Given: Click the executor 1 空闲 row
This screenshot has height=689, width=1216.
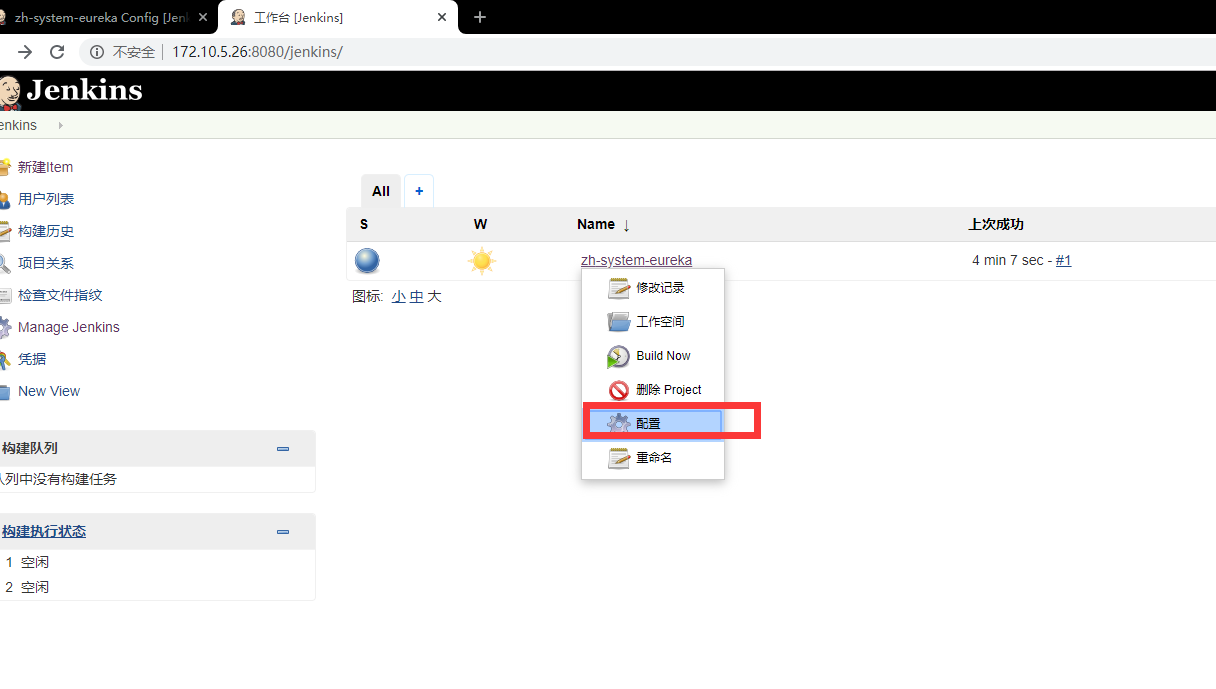Looking at the screenshot, I should point(157,562).
